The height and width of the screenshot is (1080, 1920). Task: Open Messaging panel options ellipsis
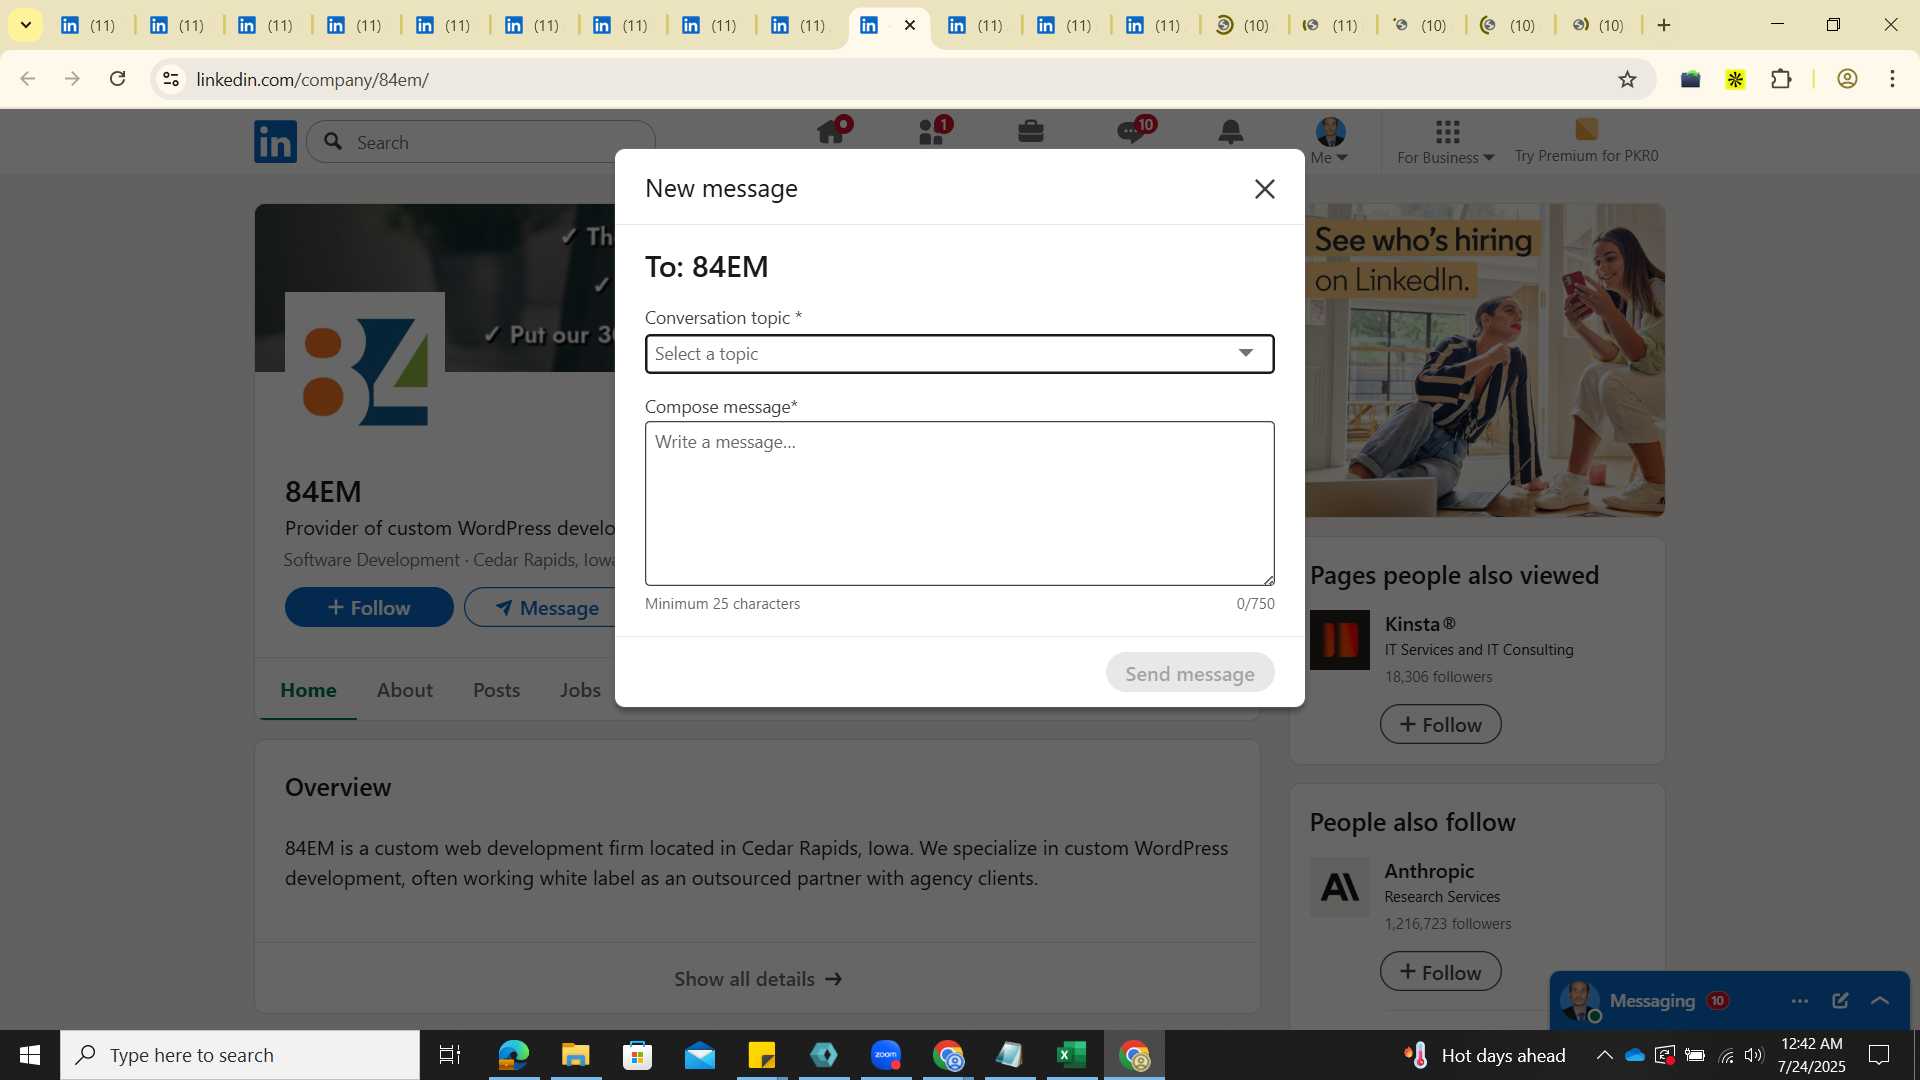pyautogui.click(x=1799, y=1001)
